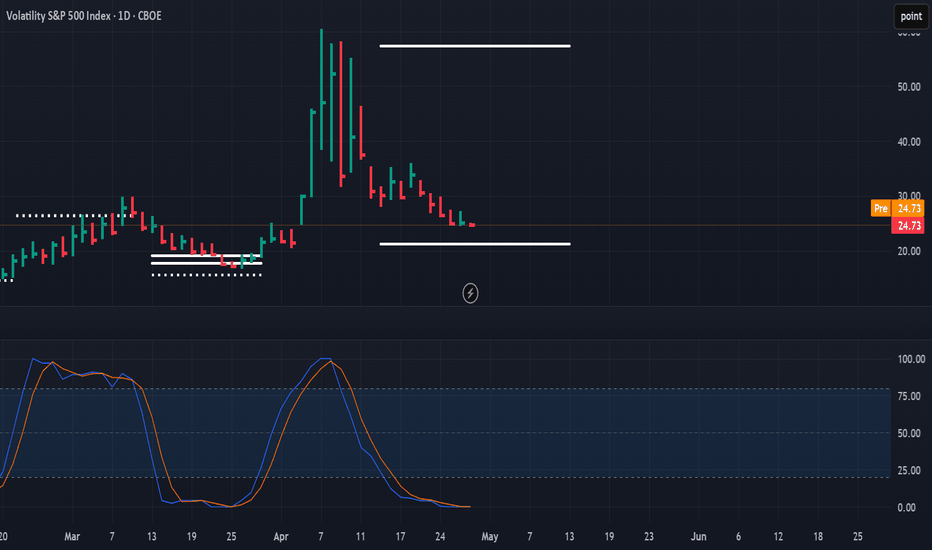
Task: Click the red 24.73 last price label
Action: point(908,226)
